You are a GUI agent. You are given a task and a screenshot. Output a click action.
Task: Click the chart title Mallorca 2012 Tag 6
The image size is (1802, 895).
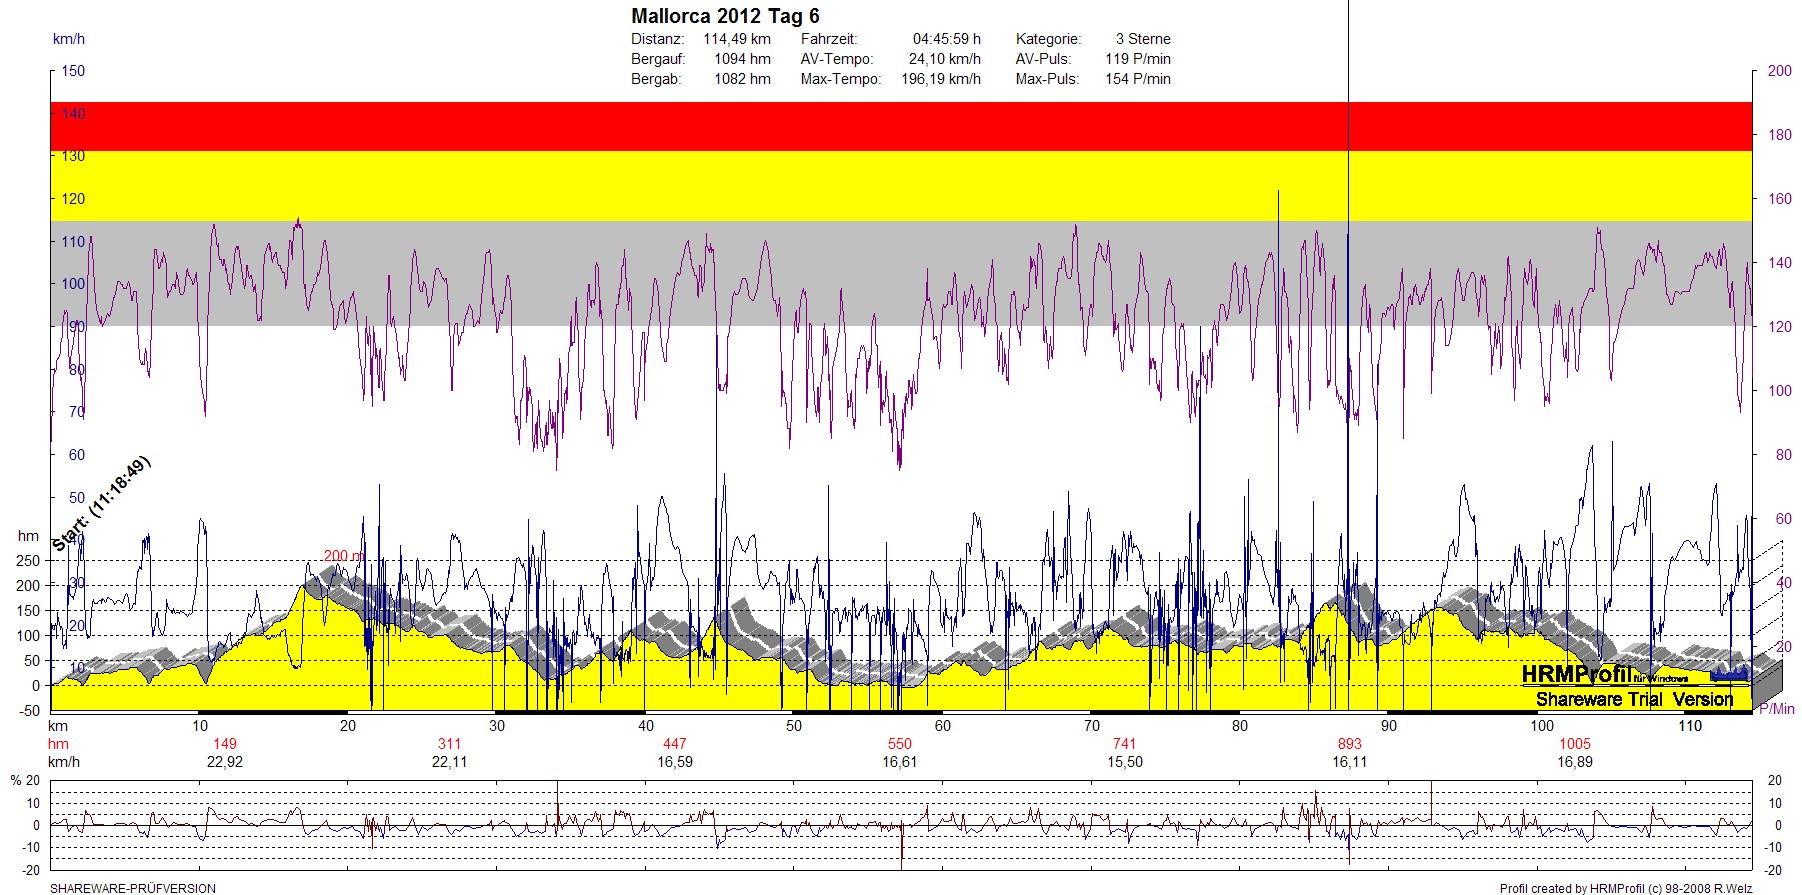click(725, 16)
